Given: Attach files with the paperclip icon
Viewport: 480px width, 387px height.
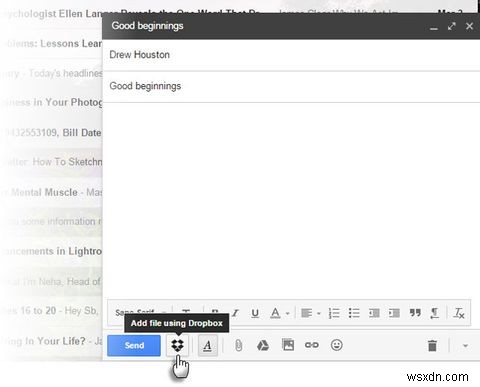Looking at the screenshot, I should coord(238,345).
